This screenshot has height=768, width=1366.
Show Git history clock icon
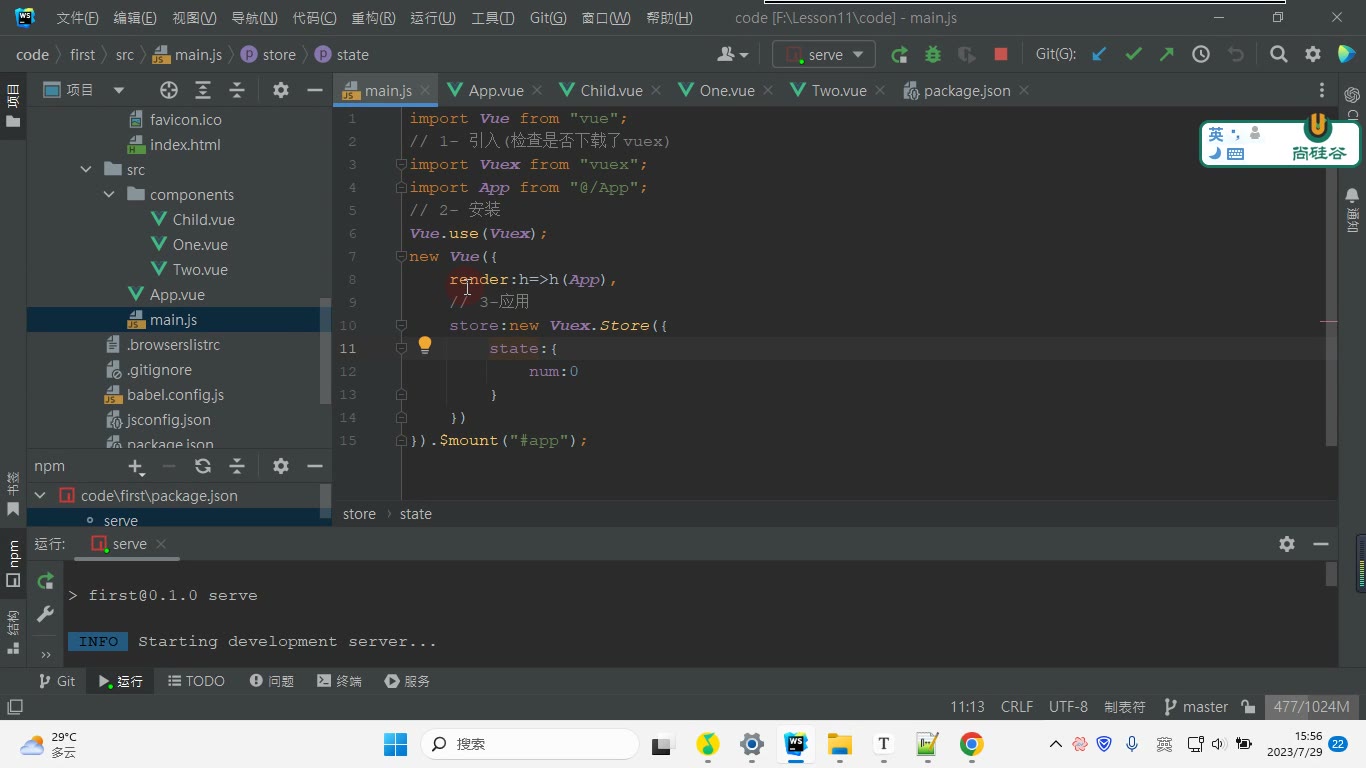1201,55
